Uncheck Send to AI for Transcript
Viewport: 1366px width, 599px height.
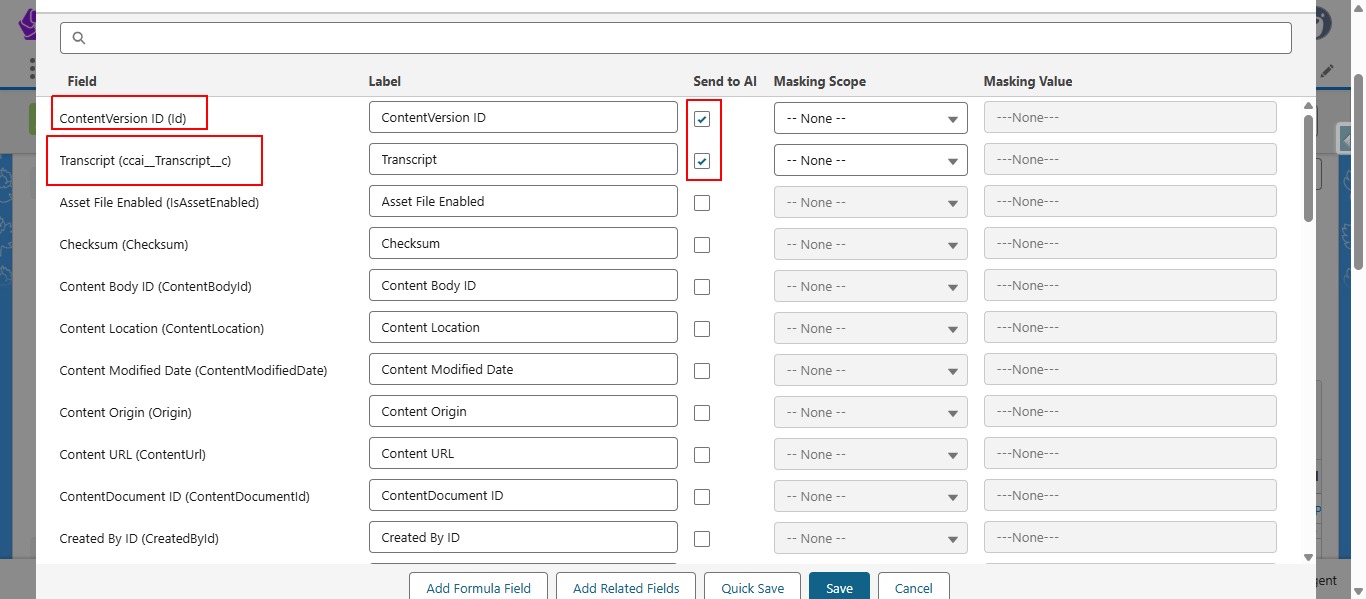702,161
